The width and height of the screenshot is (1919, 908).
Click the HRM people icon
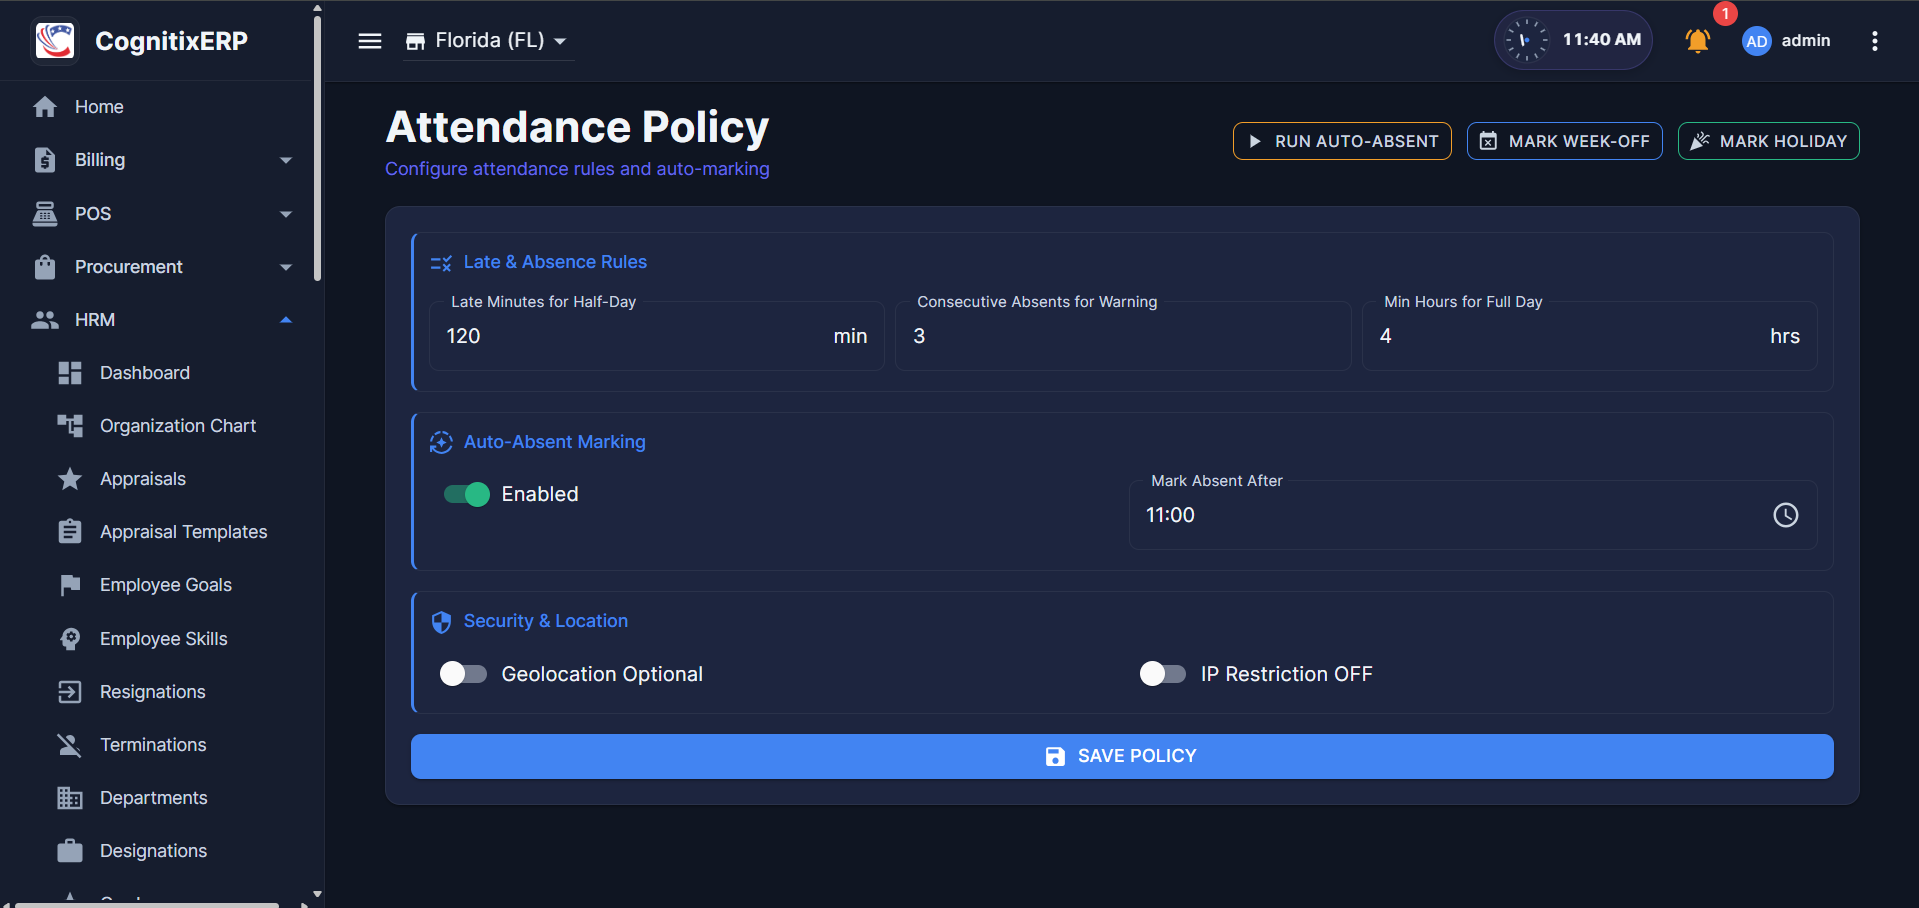click(x=45, y=320)
